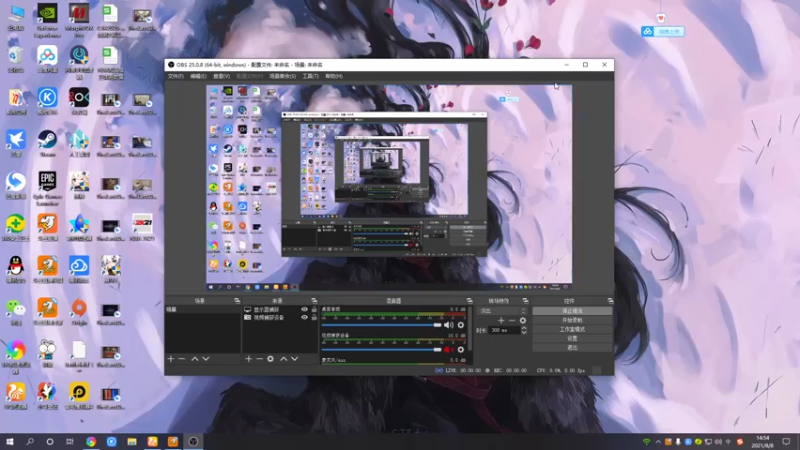
Task: Click the taskbar clock showing 14:54
Action: [x=762, y=442]
